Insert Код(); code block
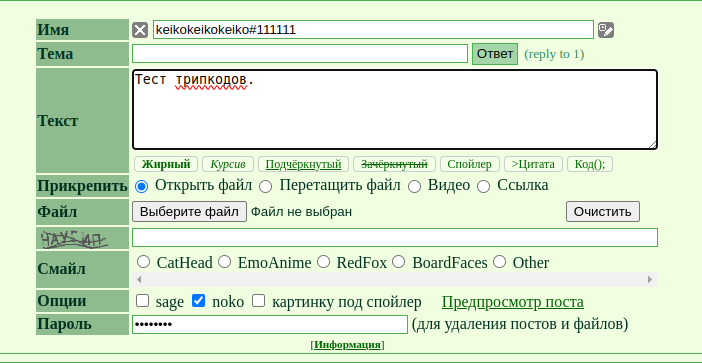 pyautogui.click(x=590, y=164)
